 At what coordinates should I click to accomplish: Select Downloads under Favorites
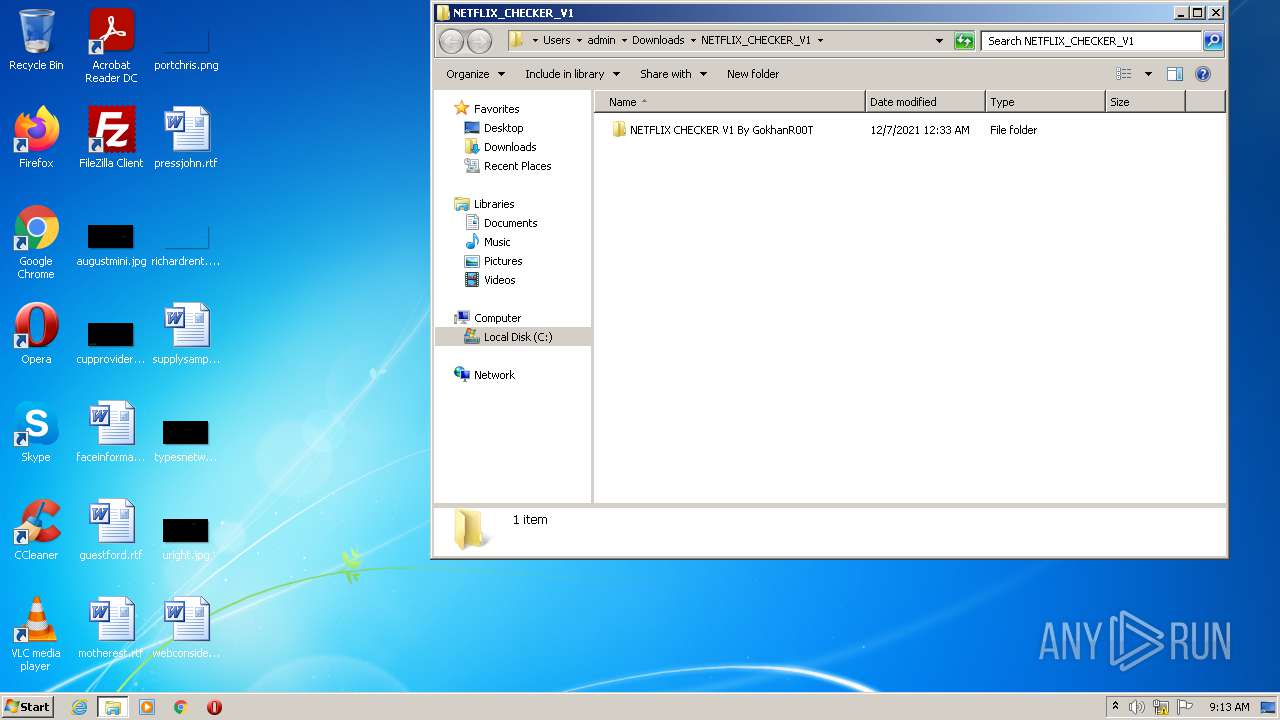pyautogui.click(x=510, y=147)
